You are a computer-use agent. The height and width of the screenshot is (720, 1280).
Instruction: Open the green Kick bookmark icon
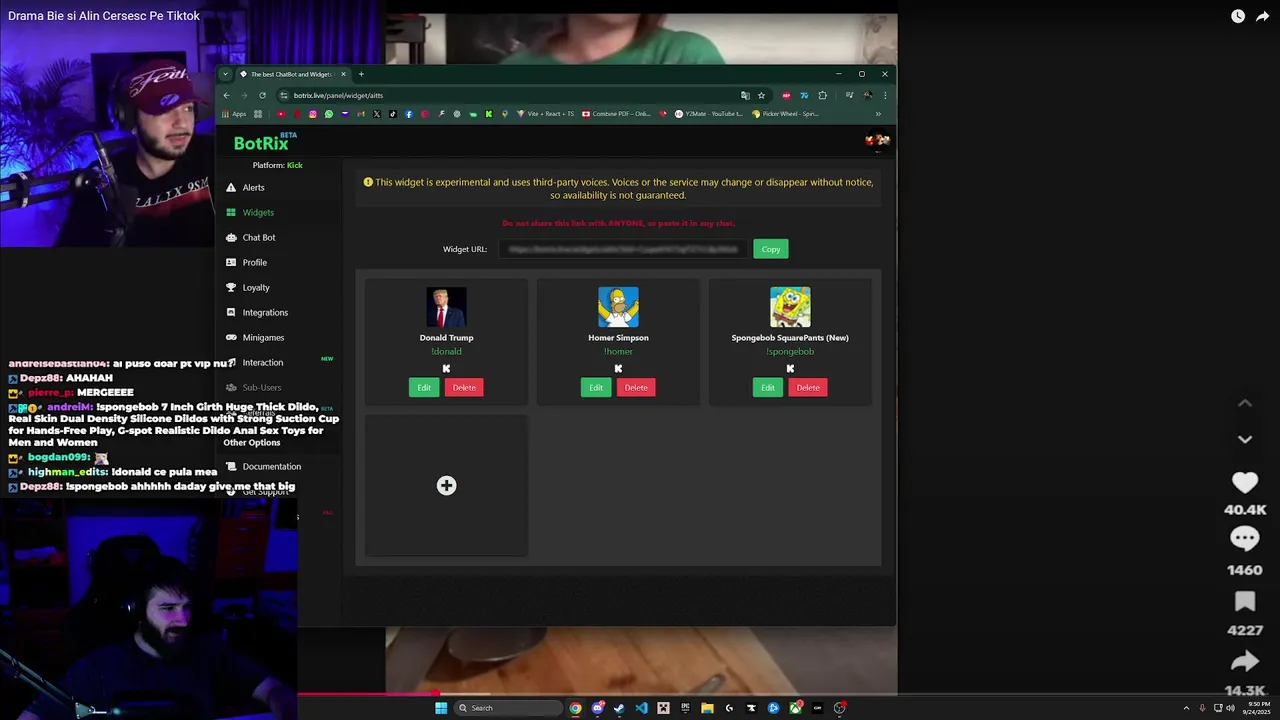[x=489, y=114]
